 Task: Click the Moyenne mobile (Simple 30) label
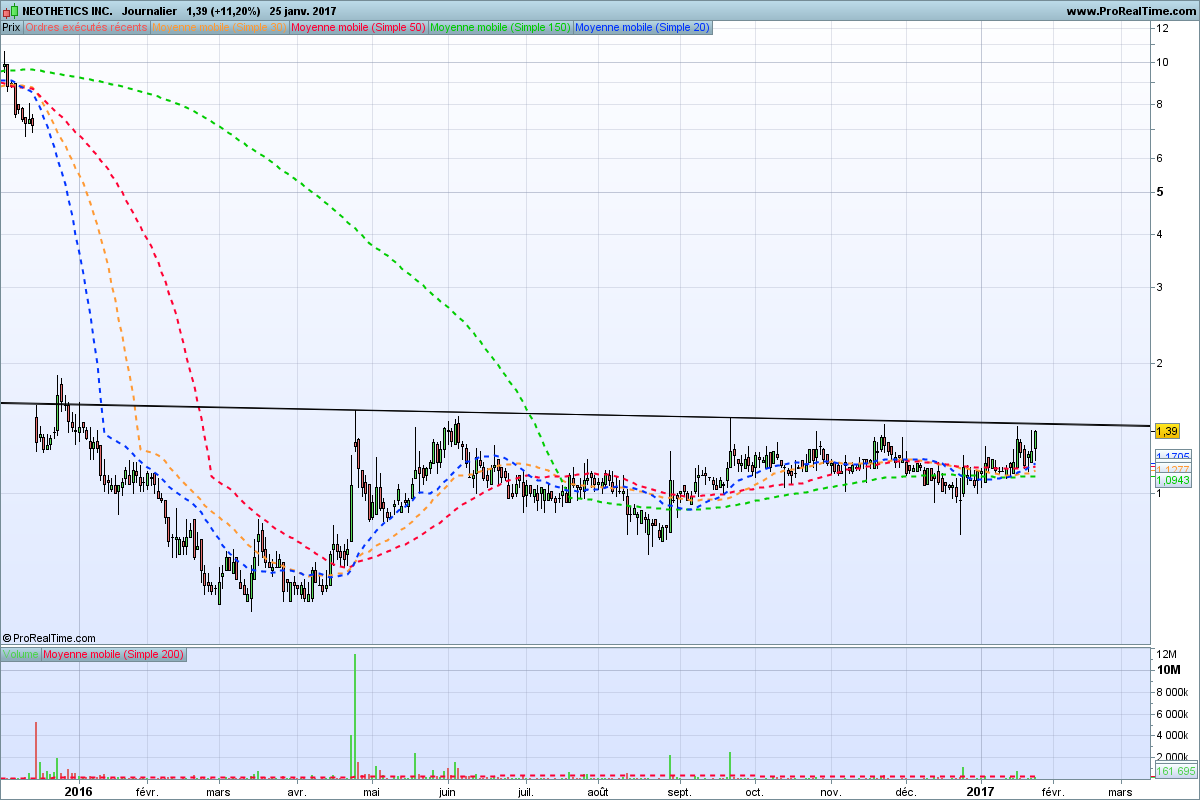click(219, 27)
